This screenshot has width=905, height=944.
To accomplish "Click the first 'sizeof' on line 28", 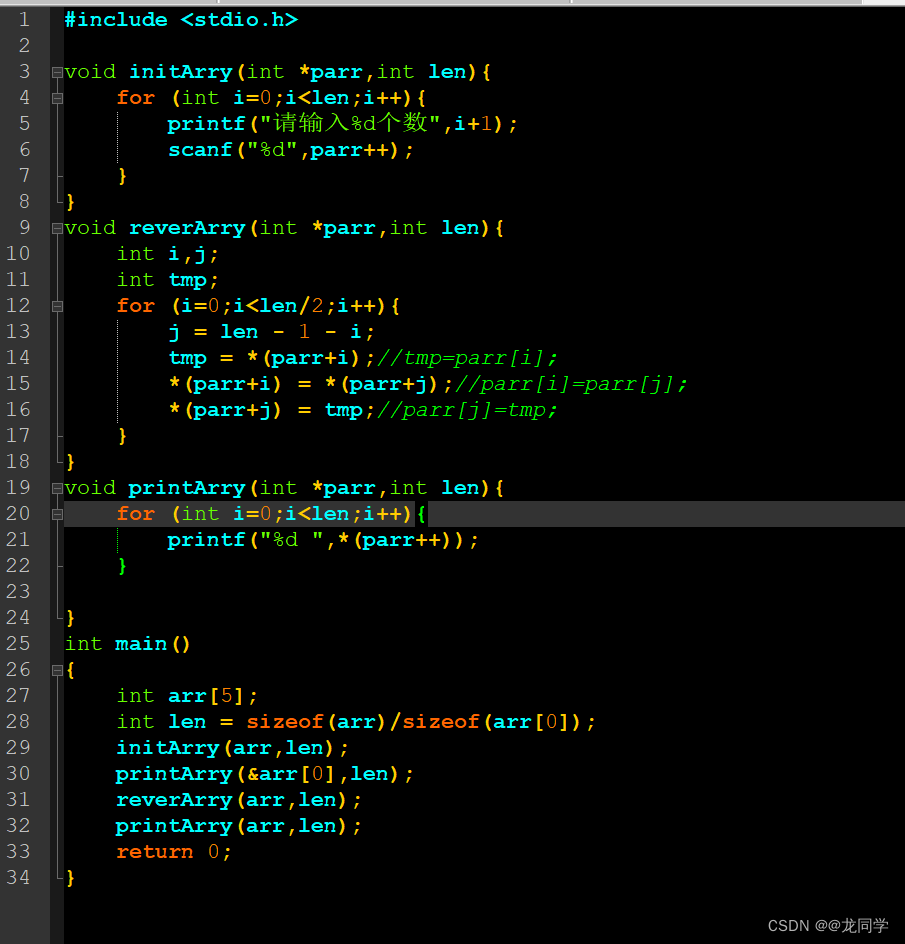I will click(284, 722).
